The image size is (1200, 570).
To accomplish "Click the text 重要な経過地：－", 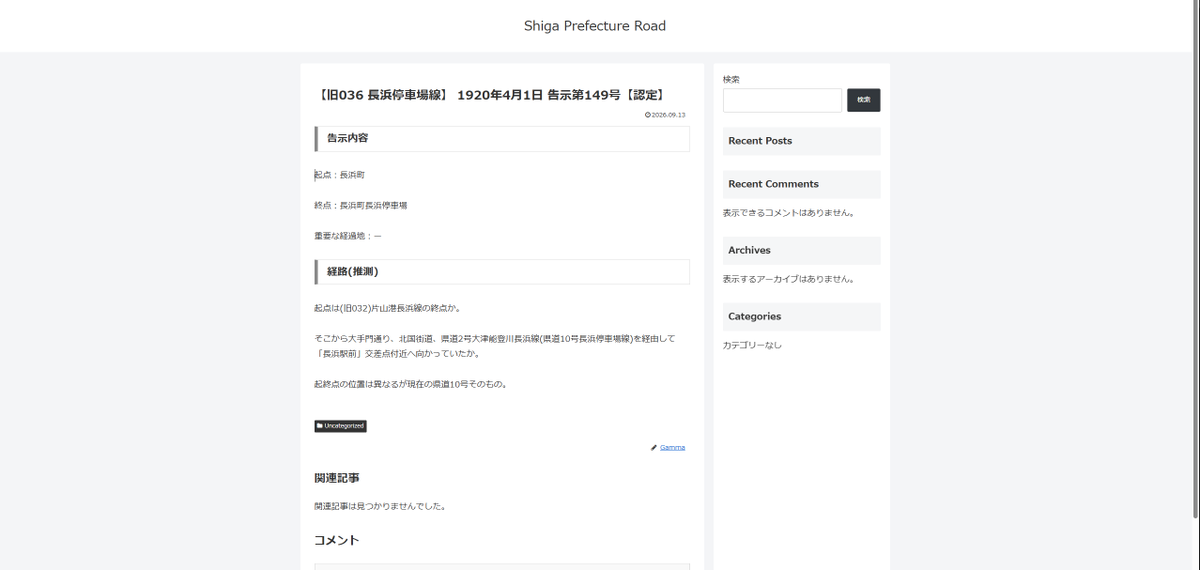I will click(348, 236).
